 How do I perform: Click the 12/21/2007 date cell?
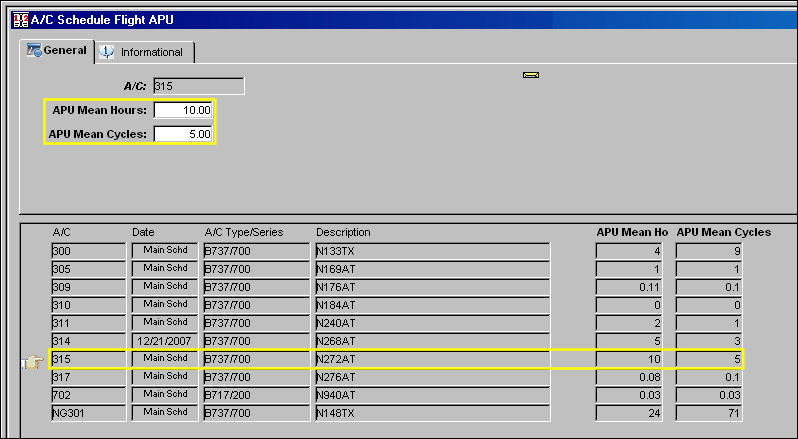[165, 341]
